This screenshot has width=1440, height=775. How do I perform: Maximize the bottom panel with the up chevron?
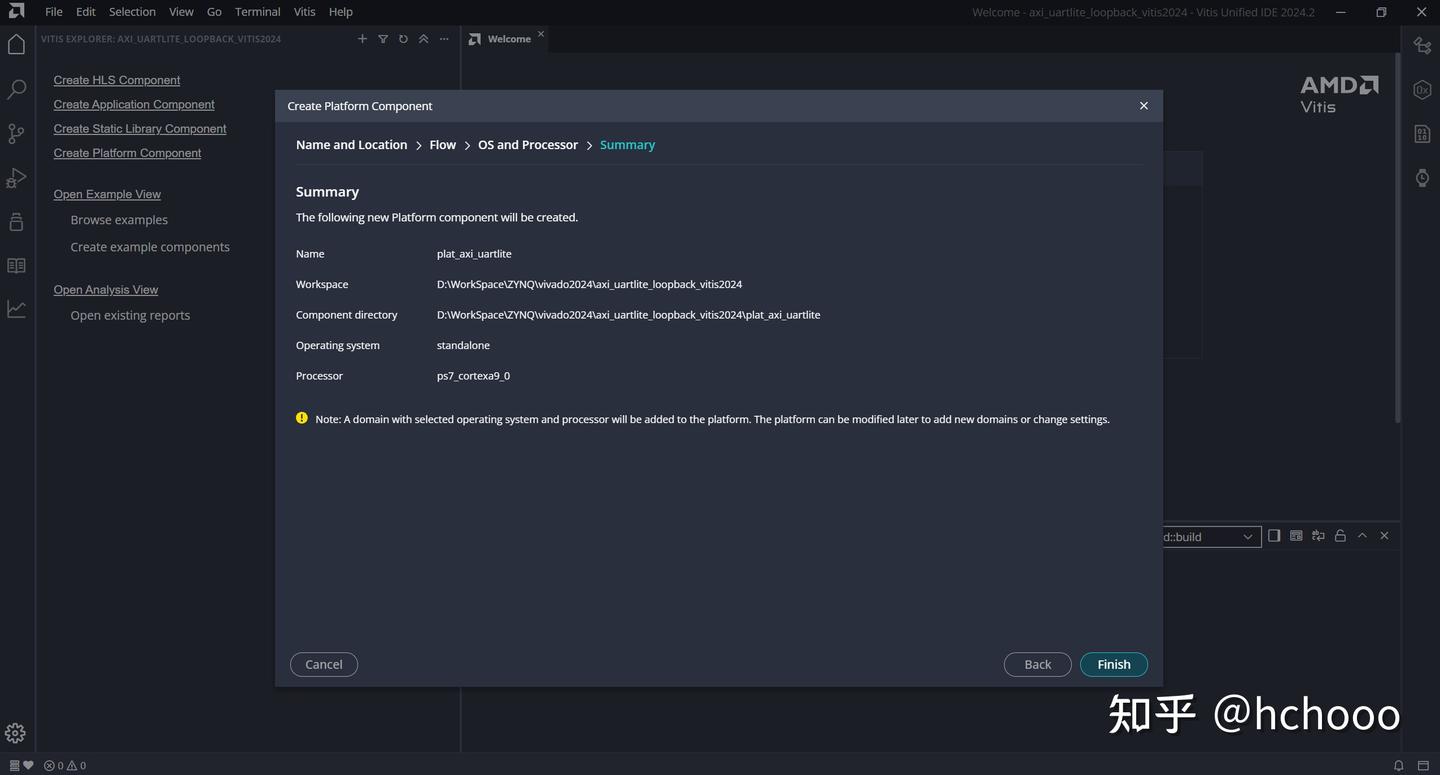(x=1362, y=536)
